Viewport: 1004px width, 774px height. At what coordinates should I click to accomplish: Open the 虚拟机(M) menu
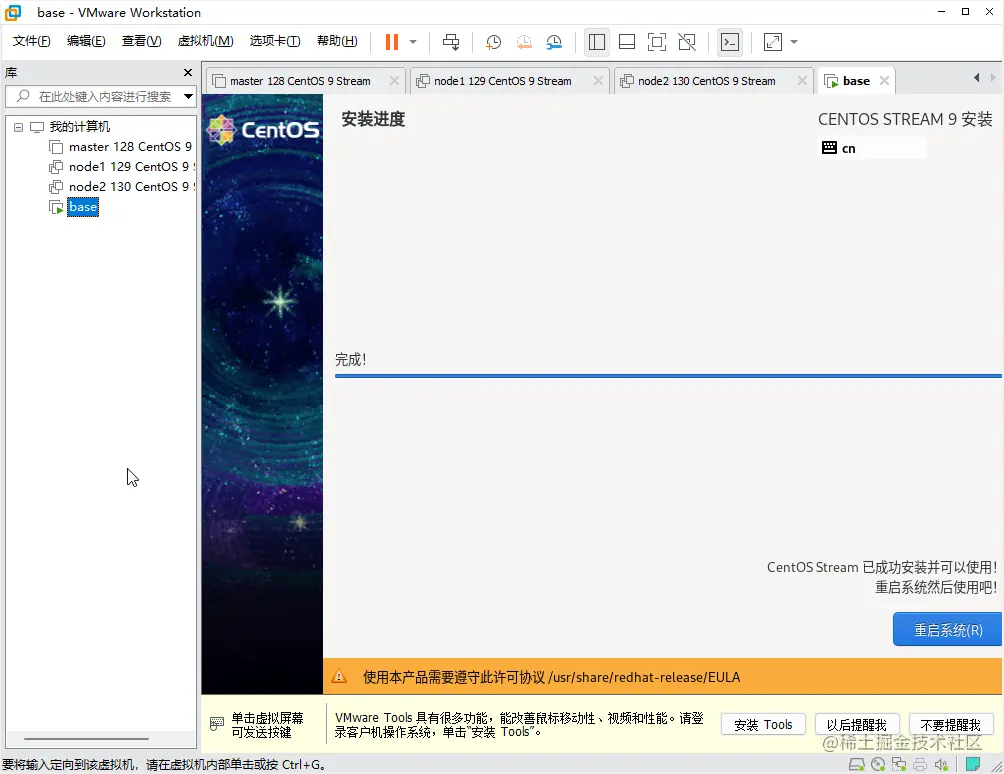206,41
